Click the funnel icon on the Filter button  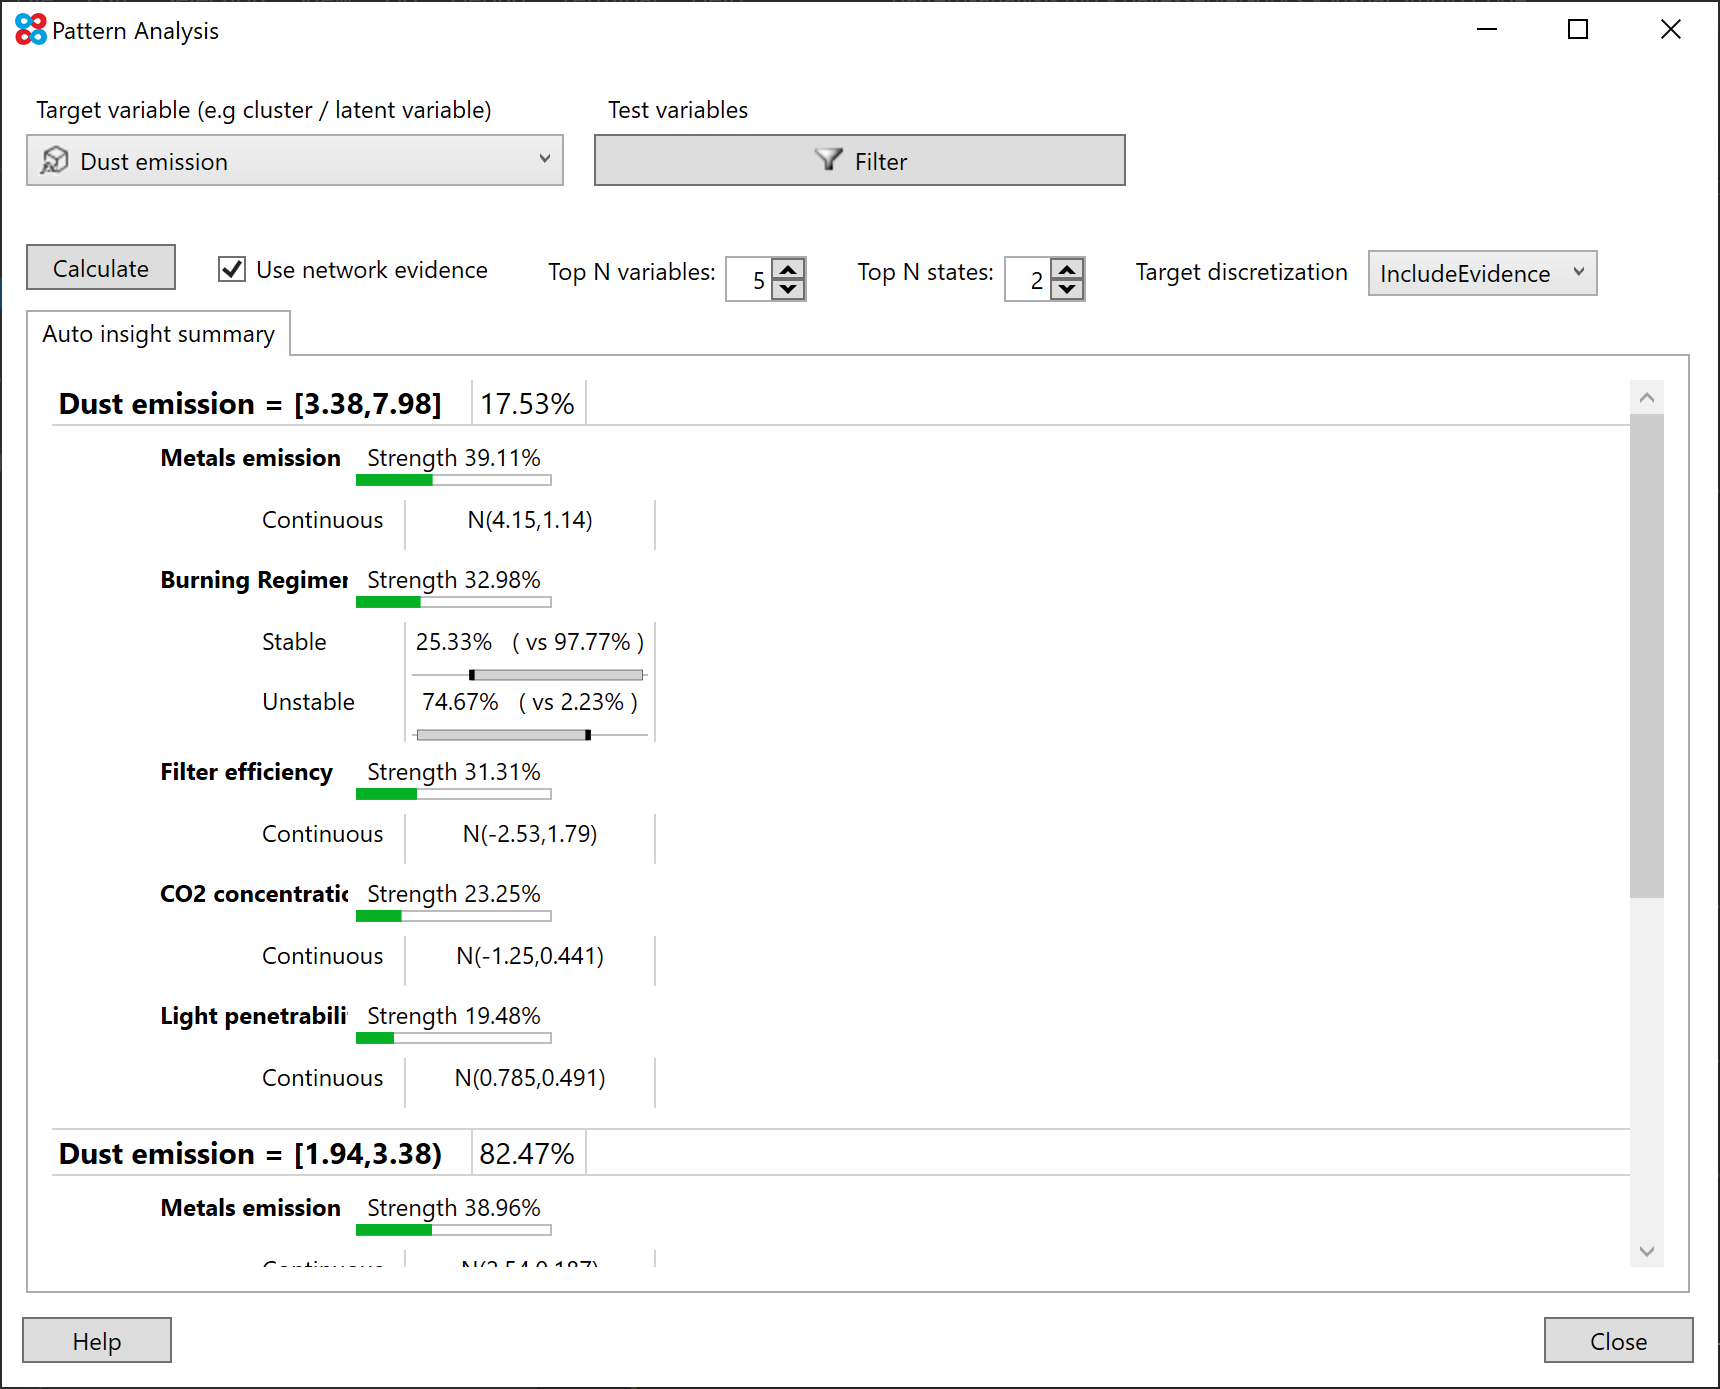click(x=828, y=160)
